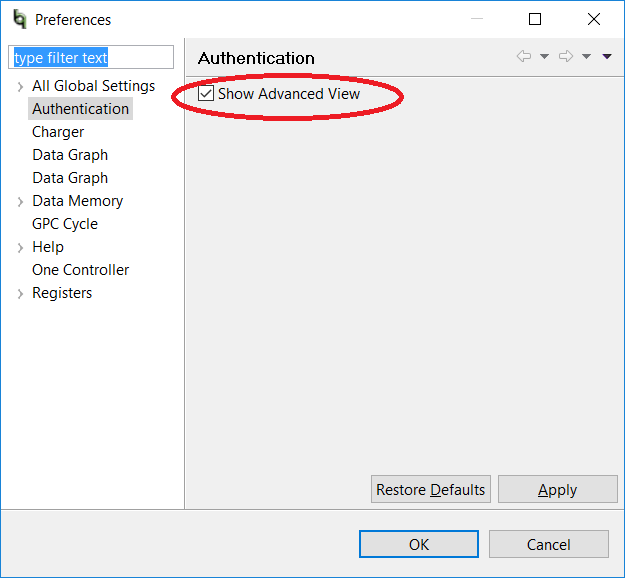Click the Preferences window app icon

20,19
